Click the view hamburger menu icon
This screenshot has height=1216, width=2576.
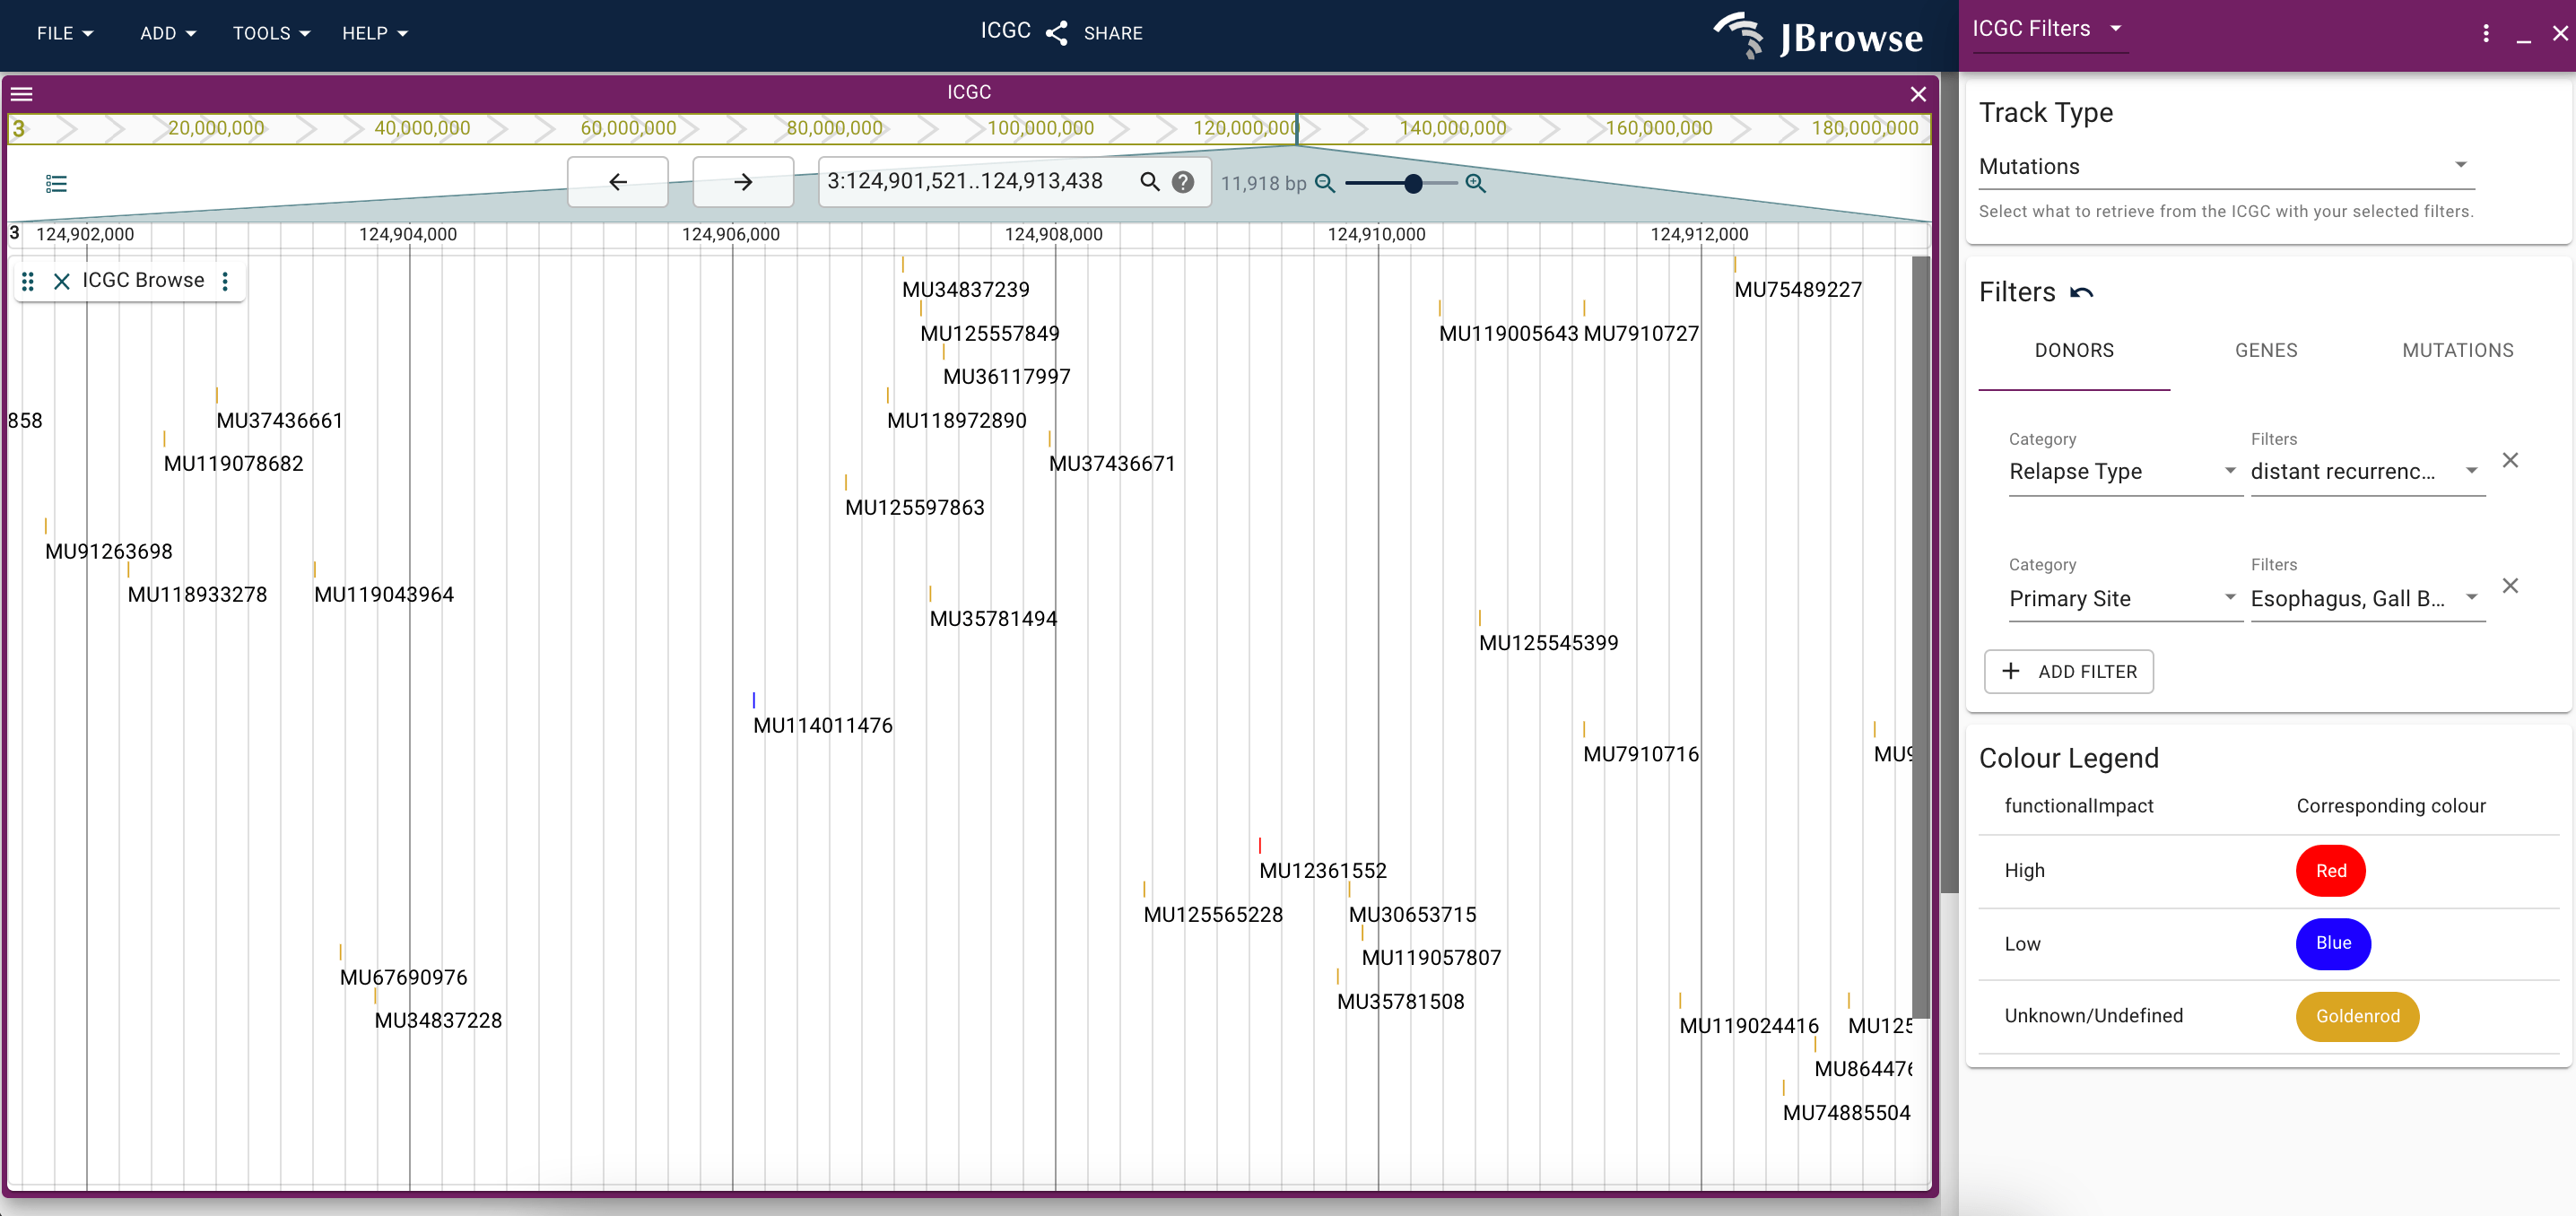(22, 94)
